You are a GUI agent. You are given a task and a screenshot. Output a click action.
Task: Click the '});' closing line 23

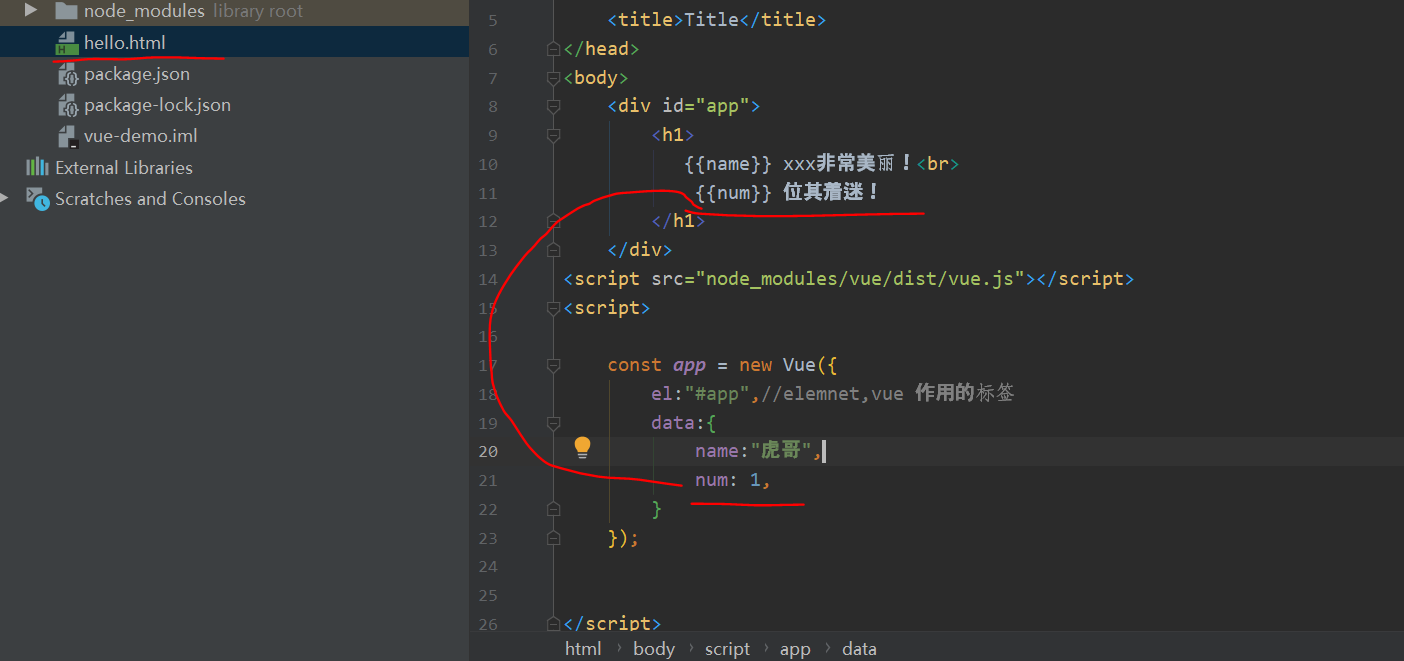click(x=622, y=538)
